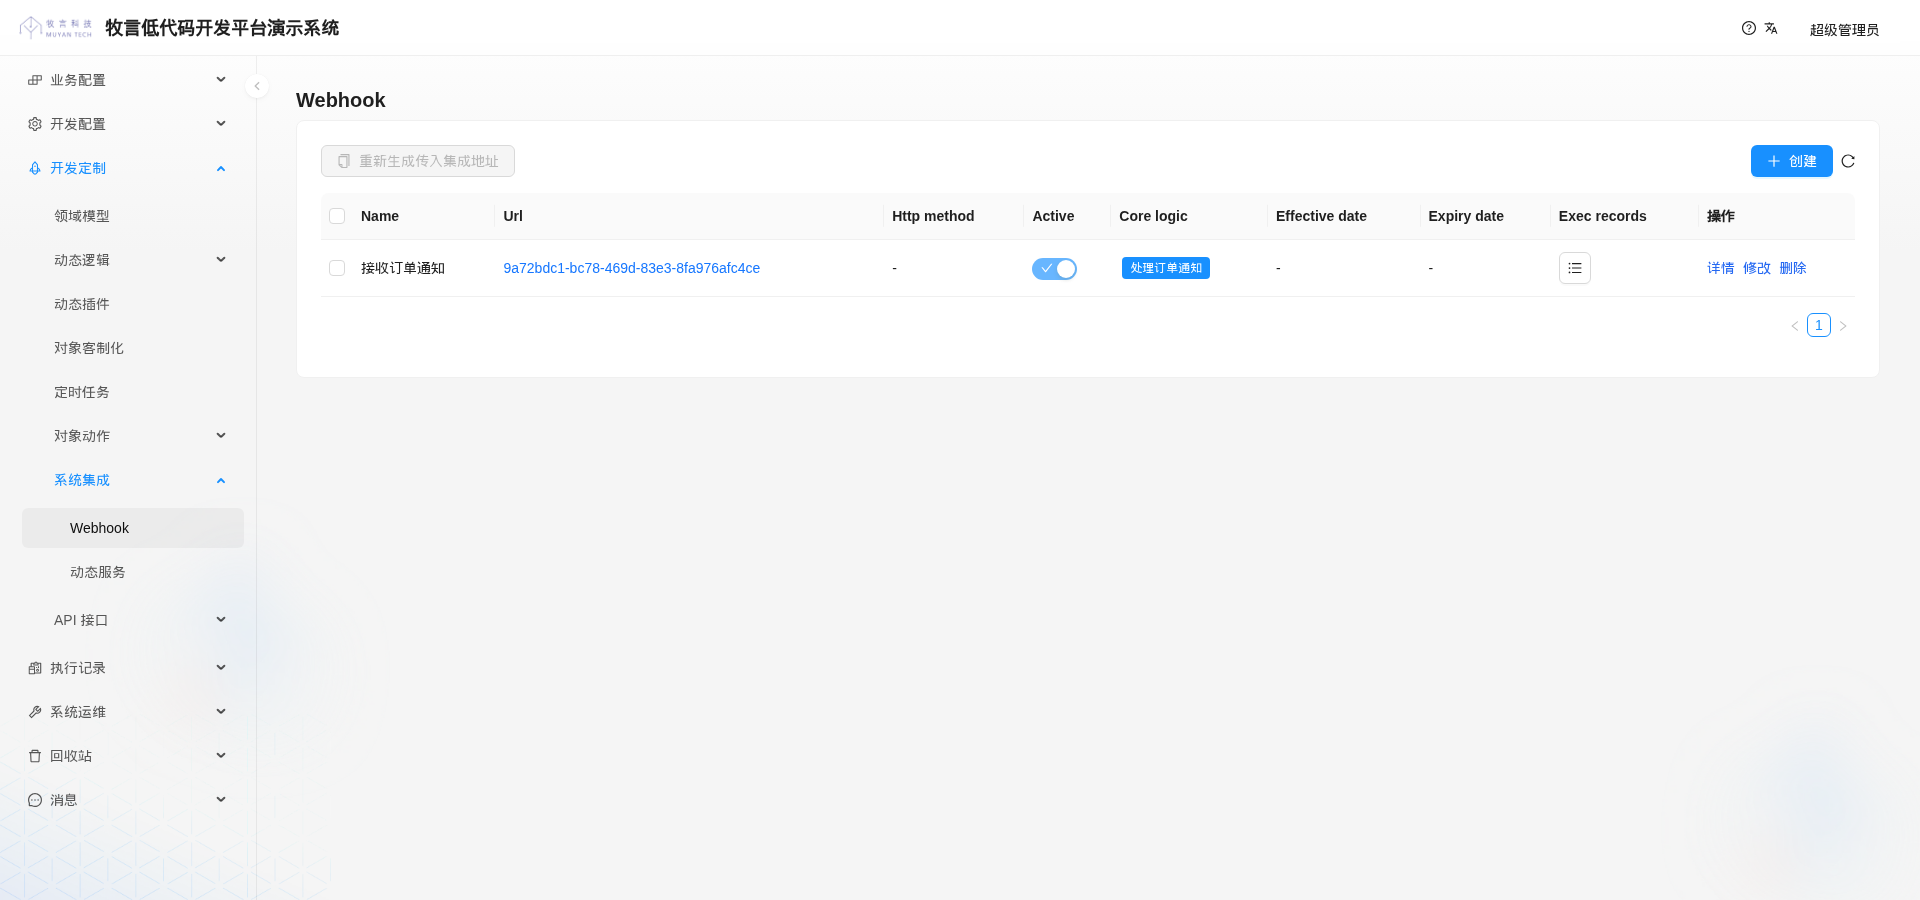Open the 详情 link for 接收订单通知
Viewport: 1920px width, 900px height.
tap(1720, 268)
